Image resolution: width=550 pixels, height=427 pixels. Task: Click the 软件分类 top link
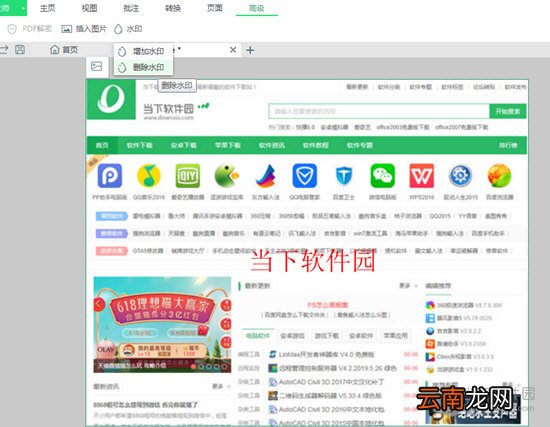tap(388, 87)
